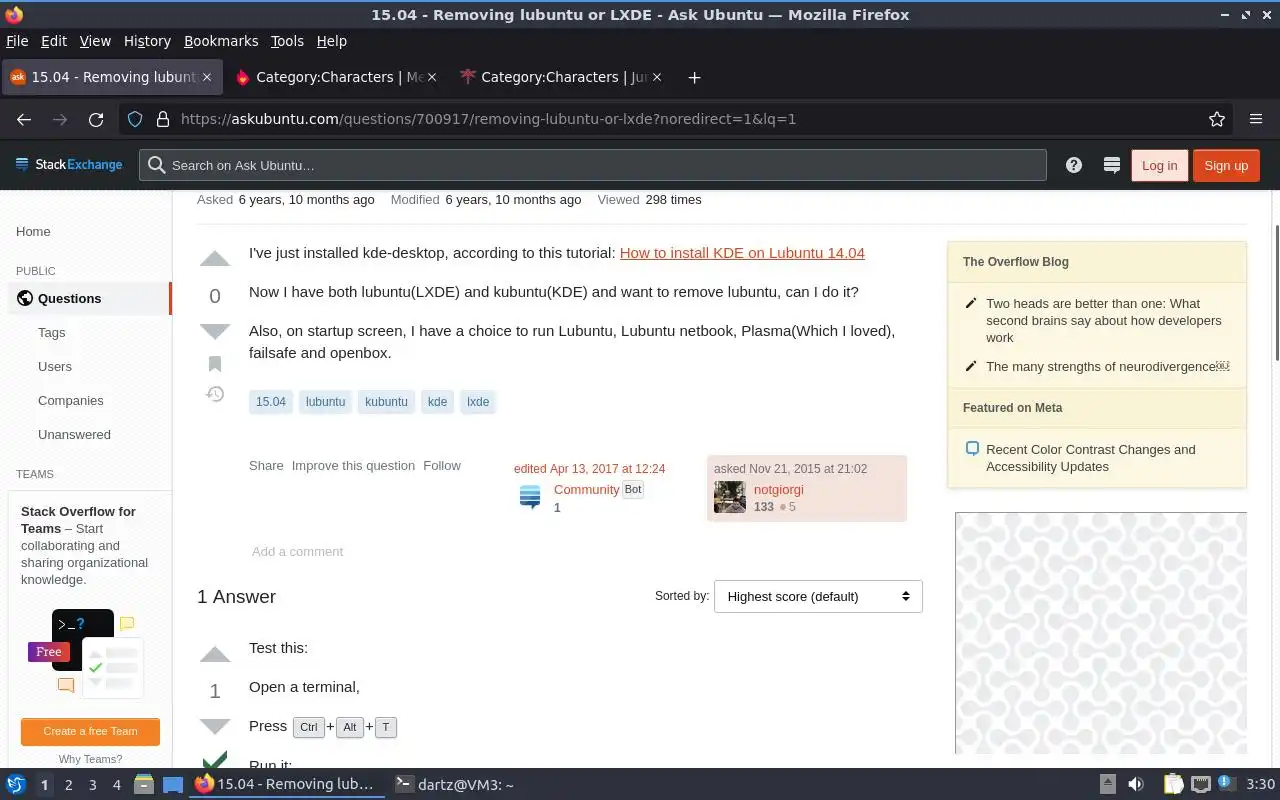Show question activity history clock icon

pos(215,394)
